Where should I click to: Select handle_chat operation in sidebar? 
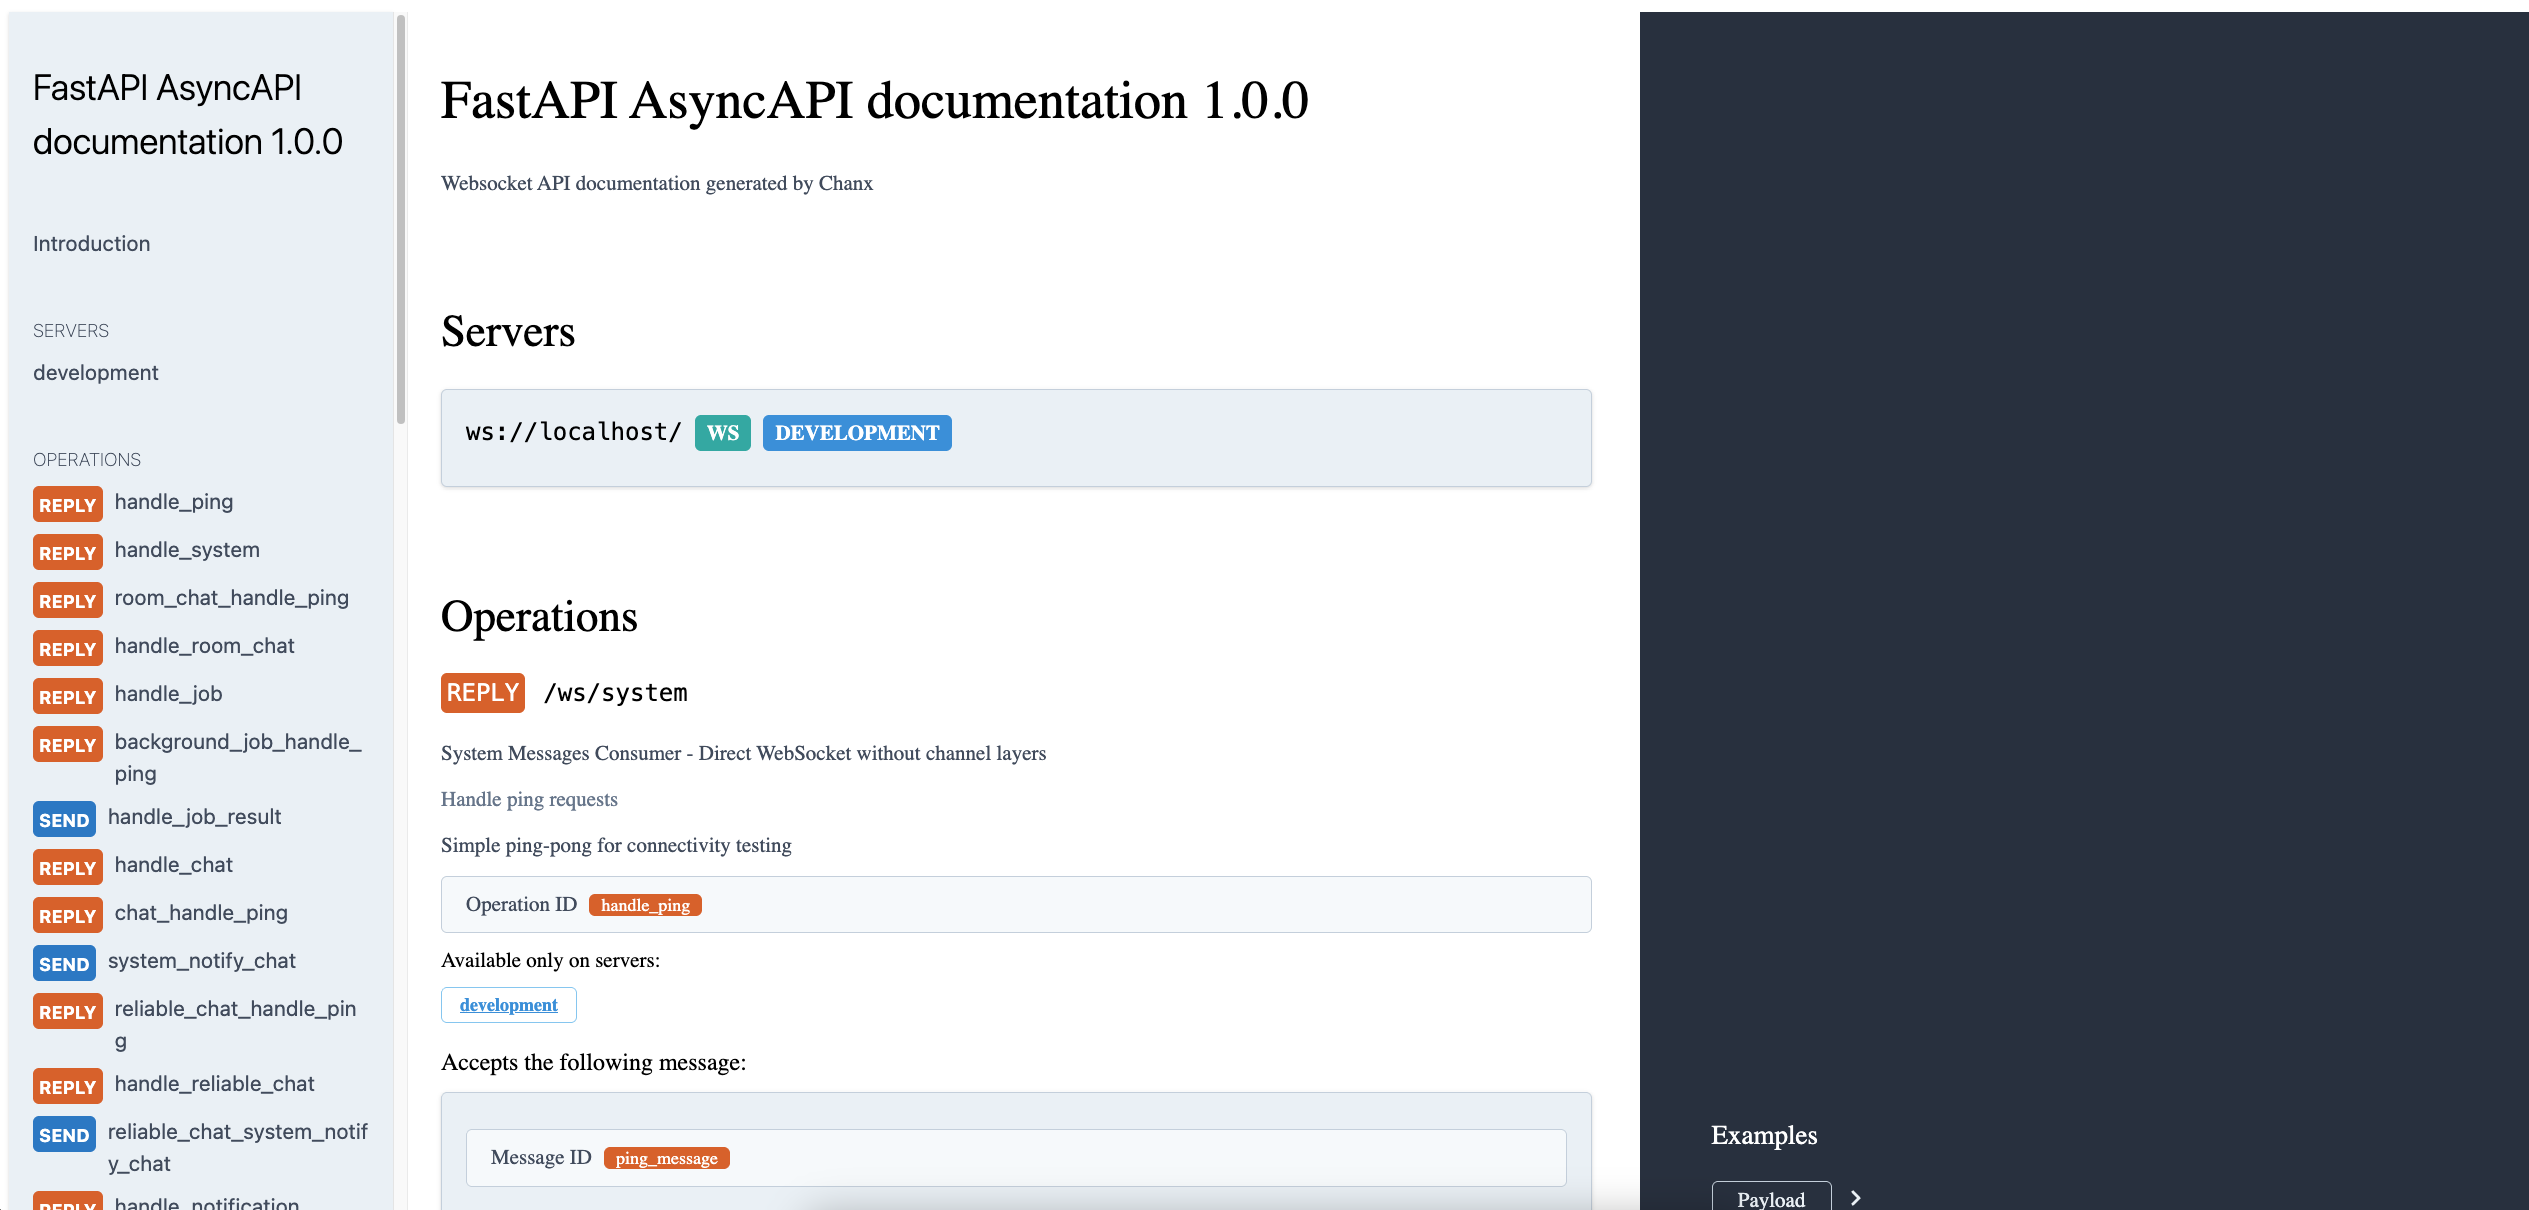(173, 865)
